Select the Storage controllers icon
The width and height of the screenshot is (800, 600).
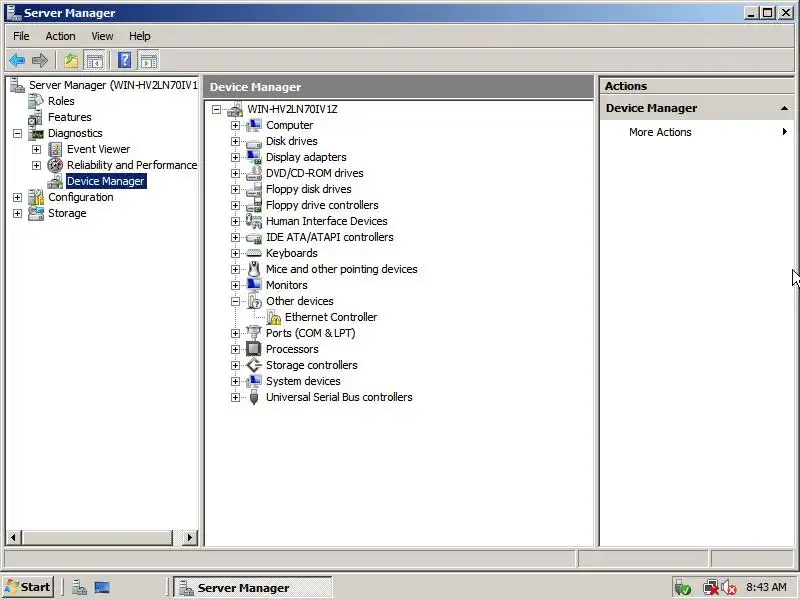[x=254, y=365]
